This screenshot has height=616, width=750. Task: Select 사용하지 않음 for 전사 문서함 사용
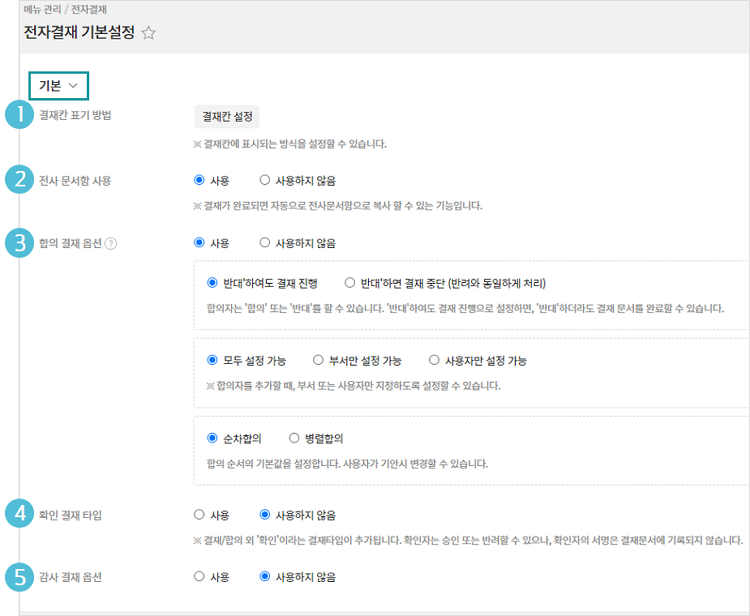click(265, 180)
